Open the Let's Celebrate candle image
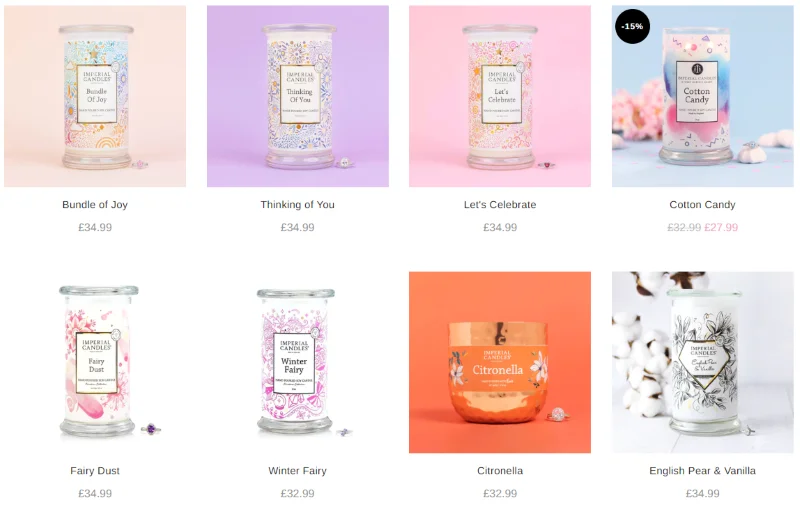 [x=500, y=96]
